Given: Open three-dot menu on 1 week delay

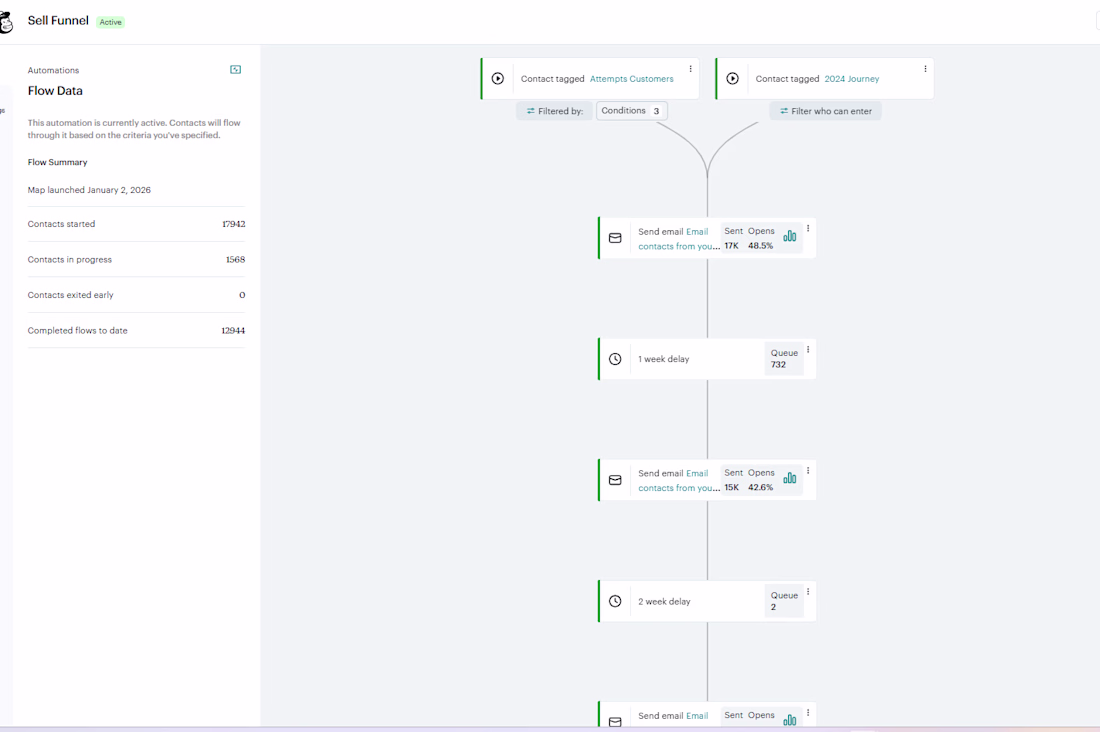Looking at the screenshot, I should (x=808, y=349).
